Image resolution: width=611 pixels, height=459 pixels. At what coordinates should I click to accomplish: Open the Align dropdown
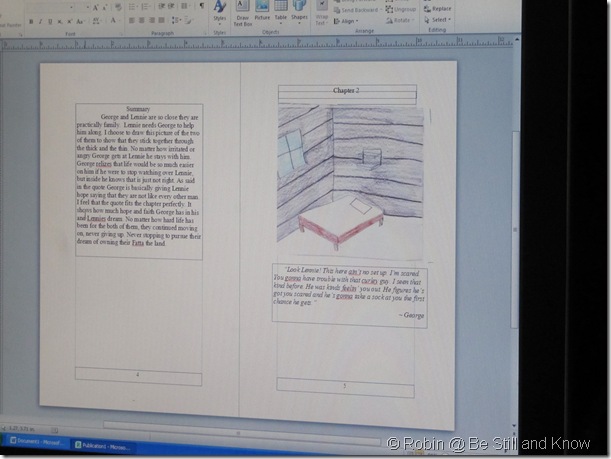coord(346,21)
